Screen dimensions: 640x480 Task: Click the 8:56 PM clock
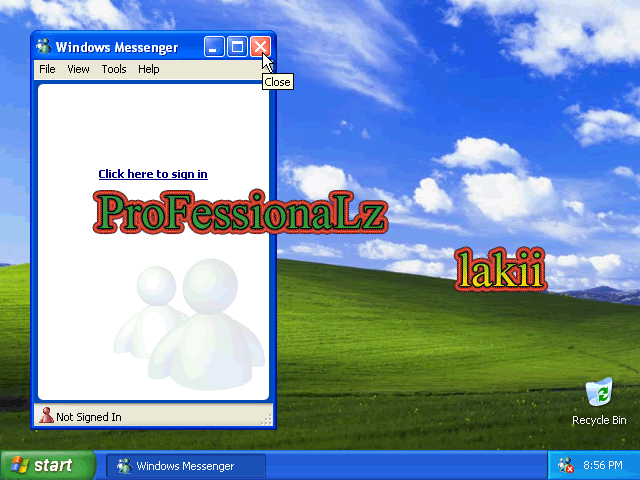tap(602, 465)
